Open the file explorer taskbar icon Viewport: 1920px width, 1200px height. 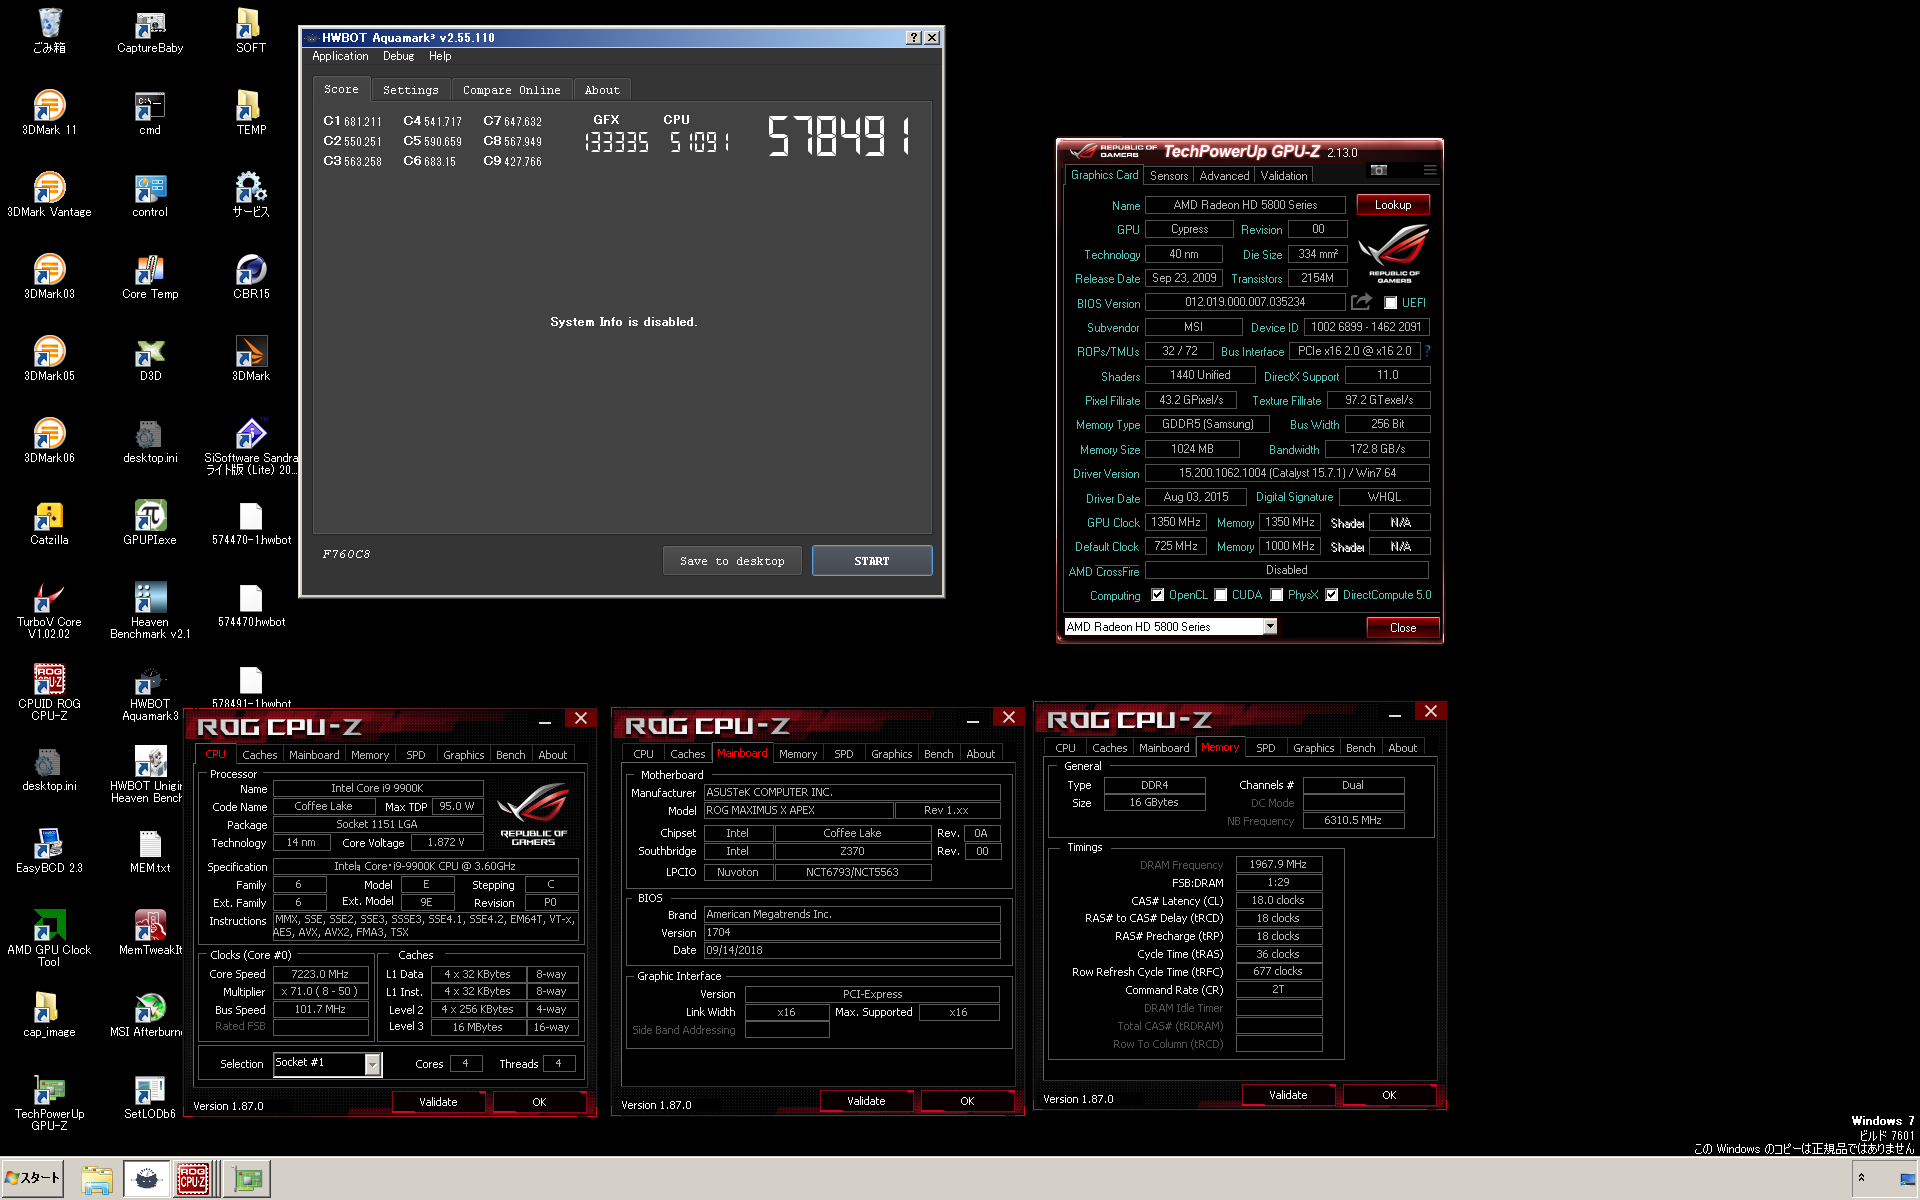(97, 1179)
